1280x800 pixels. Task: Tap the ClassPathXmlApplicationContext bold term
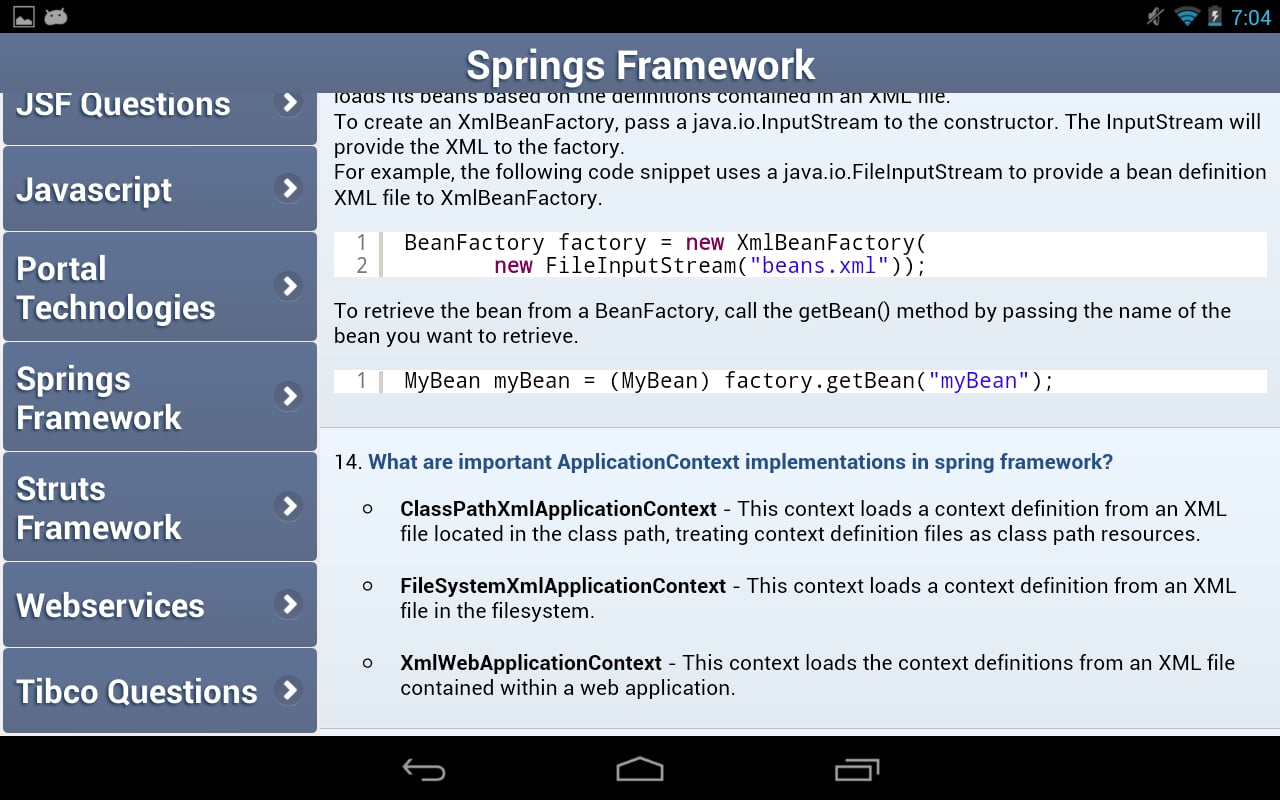[x=558, y=509]
